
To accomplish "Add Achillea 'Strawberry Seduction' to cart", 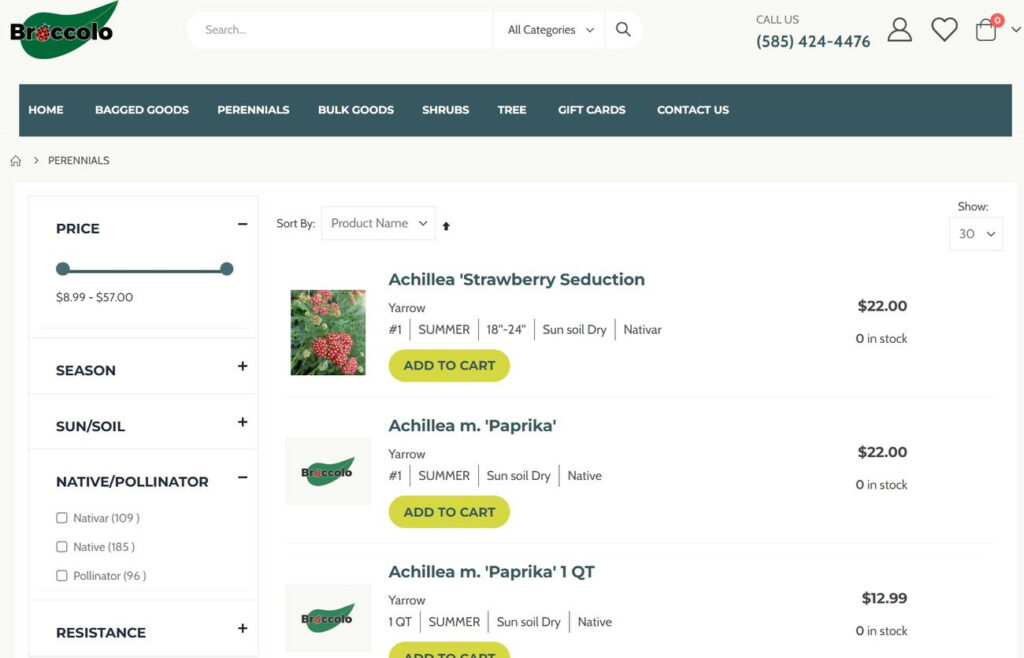I will (449, 366).
